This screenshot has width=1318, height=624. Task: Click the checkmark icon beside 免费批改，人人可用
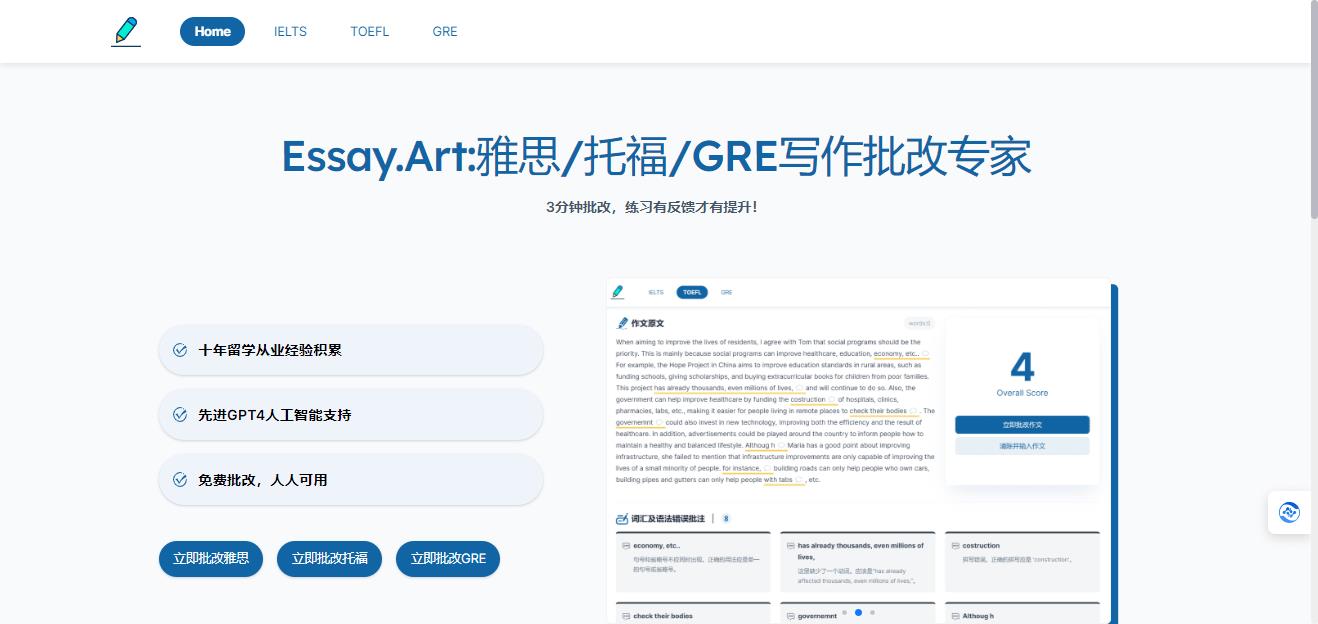click(180, 480)
